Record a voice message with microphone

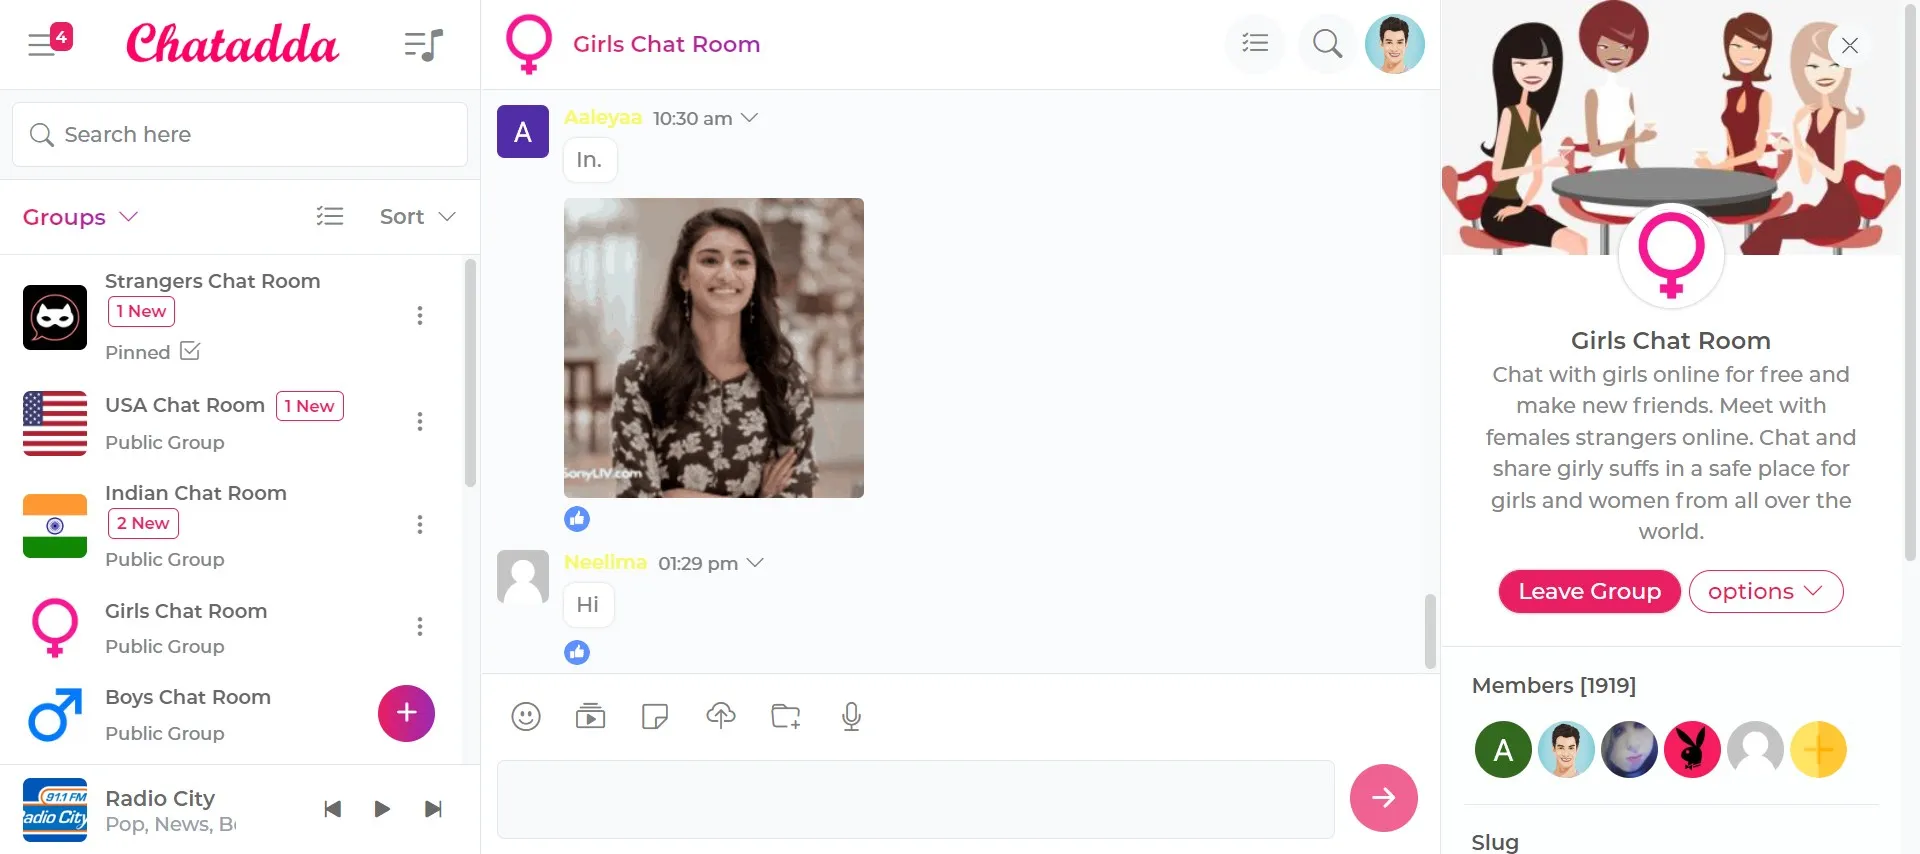click(x=852, y=716)
